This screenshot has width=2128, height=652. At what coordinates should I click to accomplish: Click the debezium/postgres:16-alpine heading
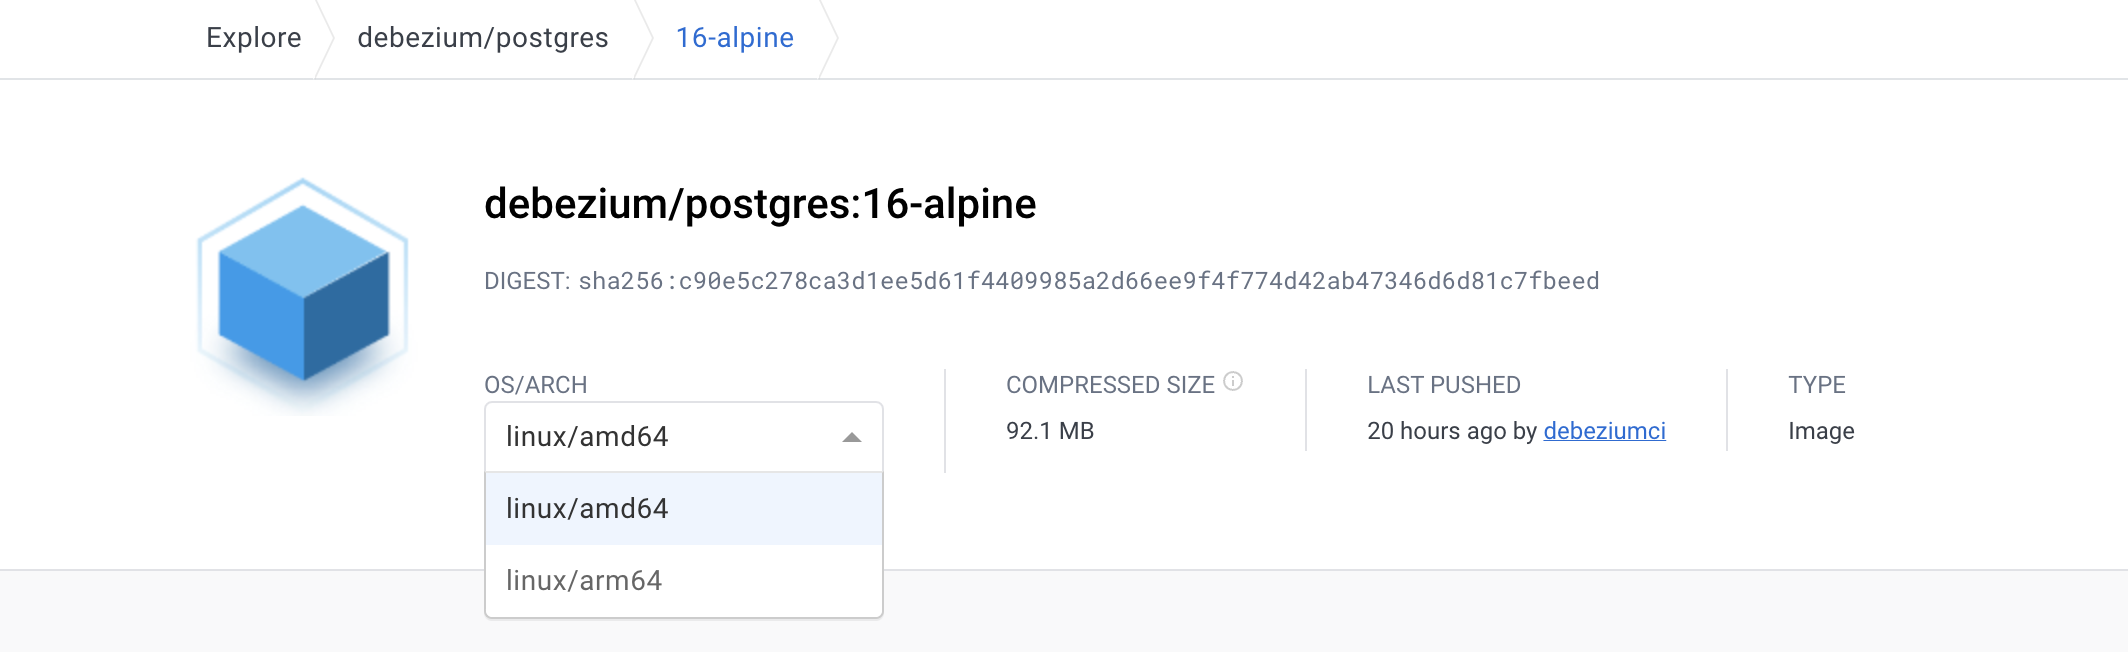click(x=760, y=204)
